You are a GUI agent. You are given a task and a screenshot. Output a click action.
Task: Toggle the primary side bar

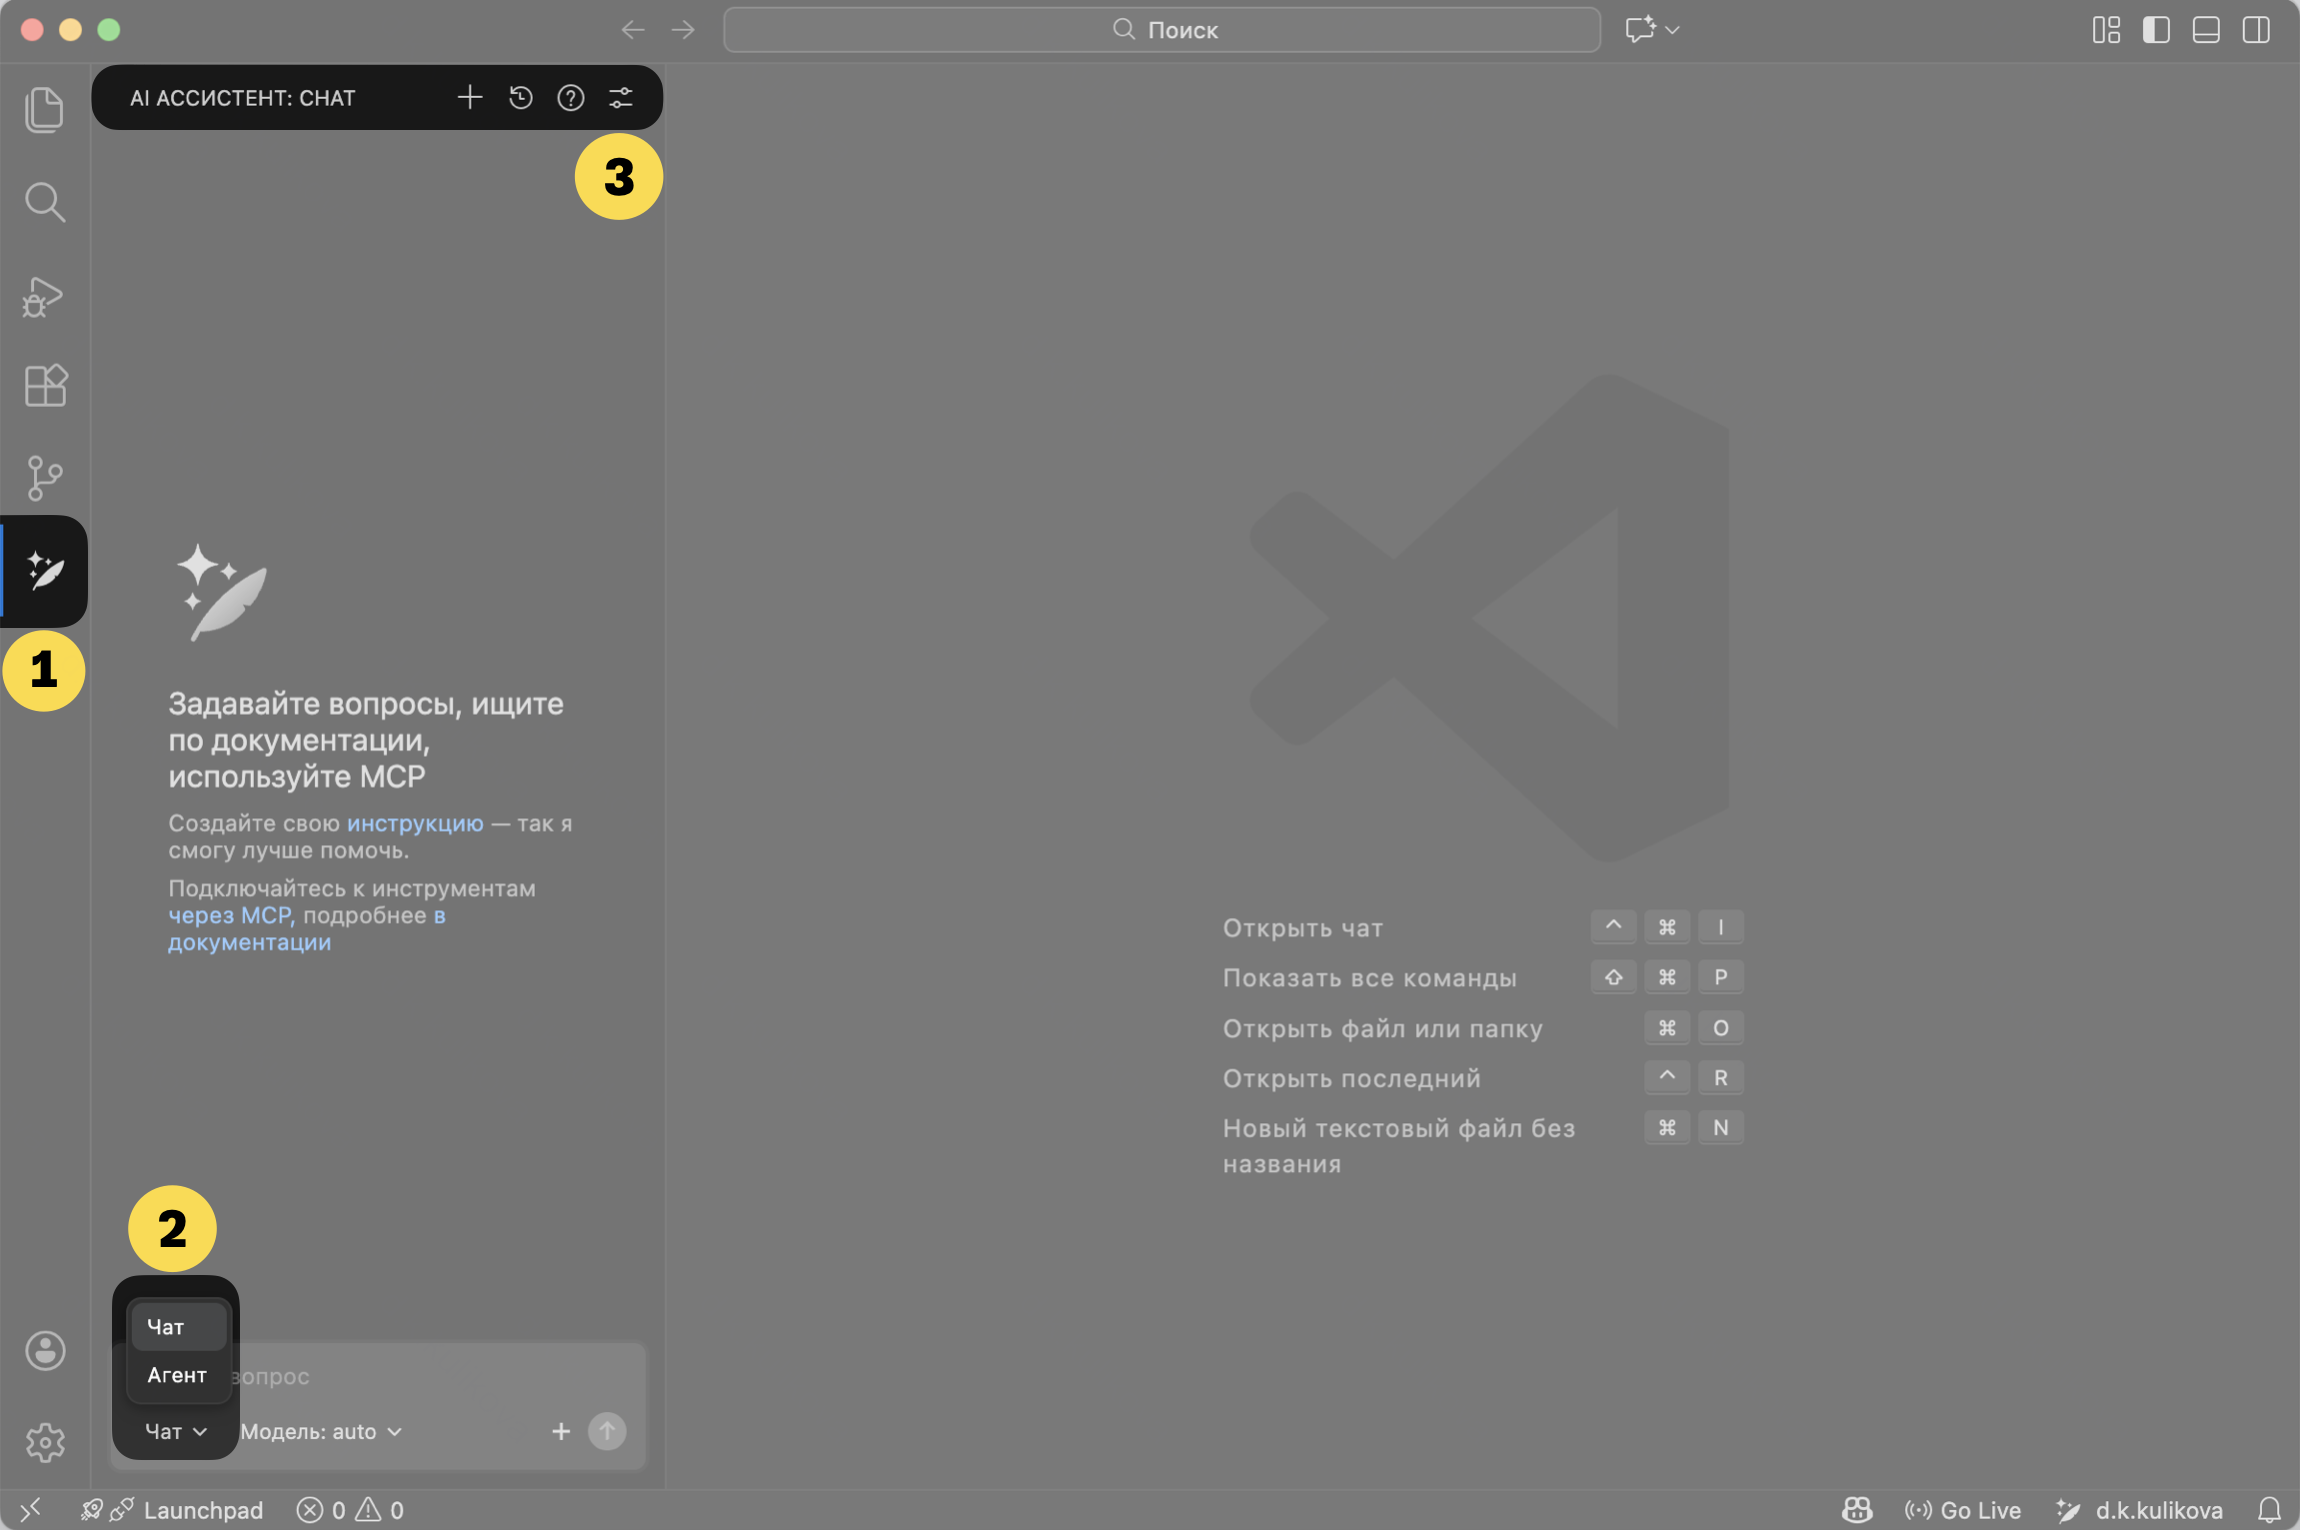(x=2156, y=30)
